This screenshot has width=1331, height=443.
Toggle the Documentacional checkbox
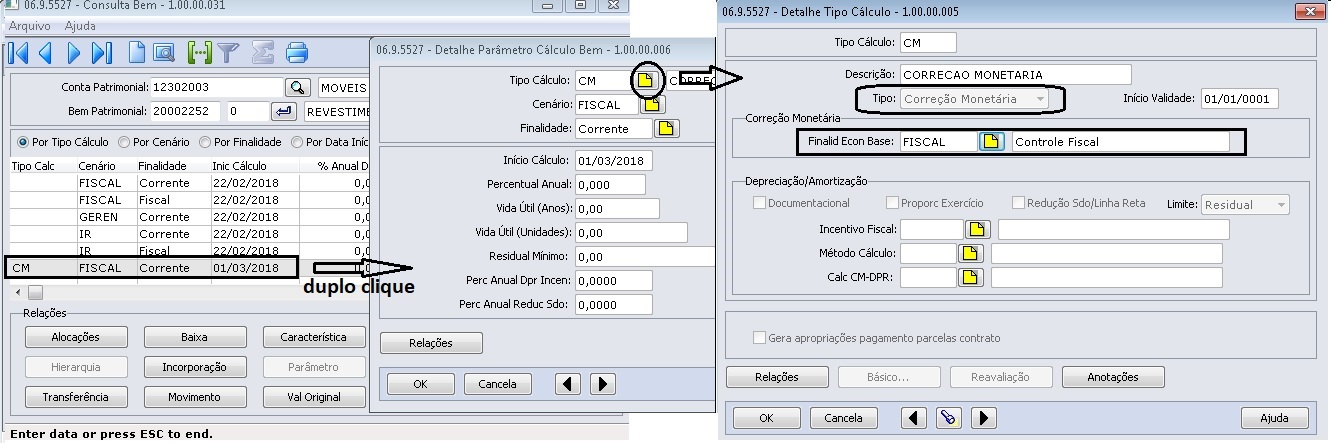coord(759,203)
